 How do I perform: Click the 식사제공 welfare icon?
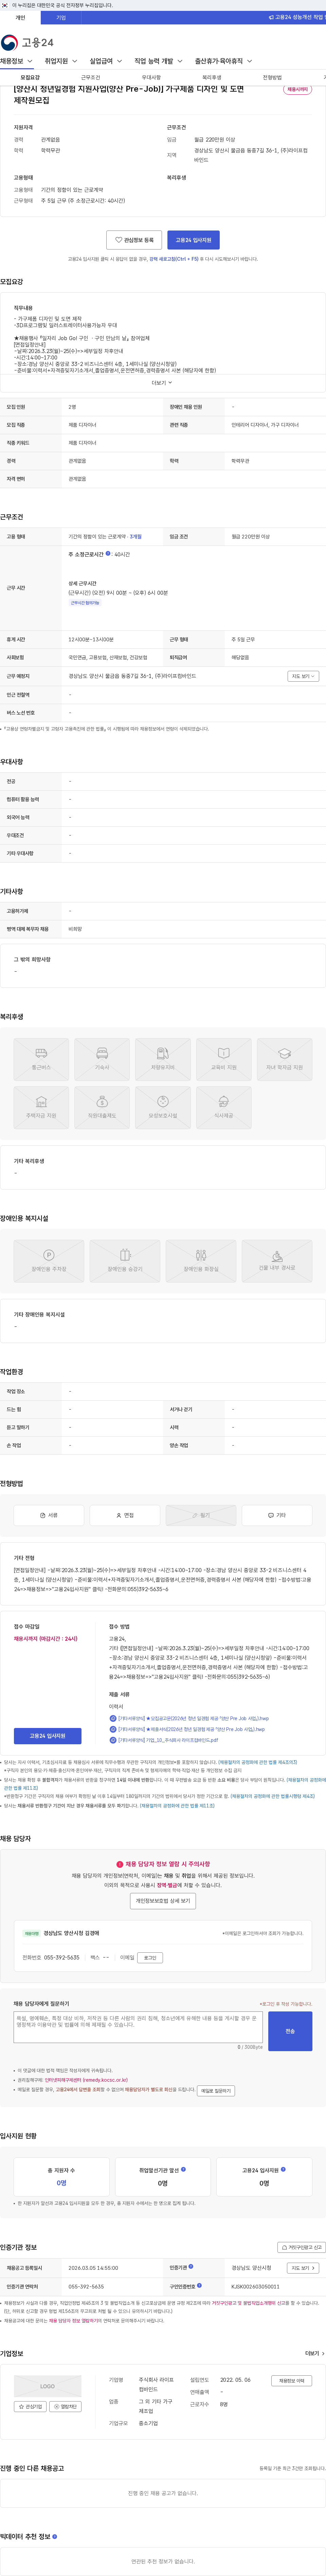coord(224,1108)
